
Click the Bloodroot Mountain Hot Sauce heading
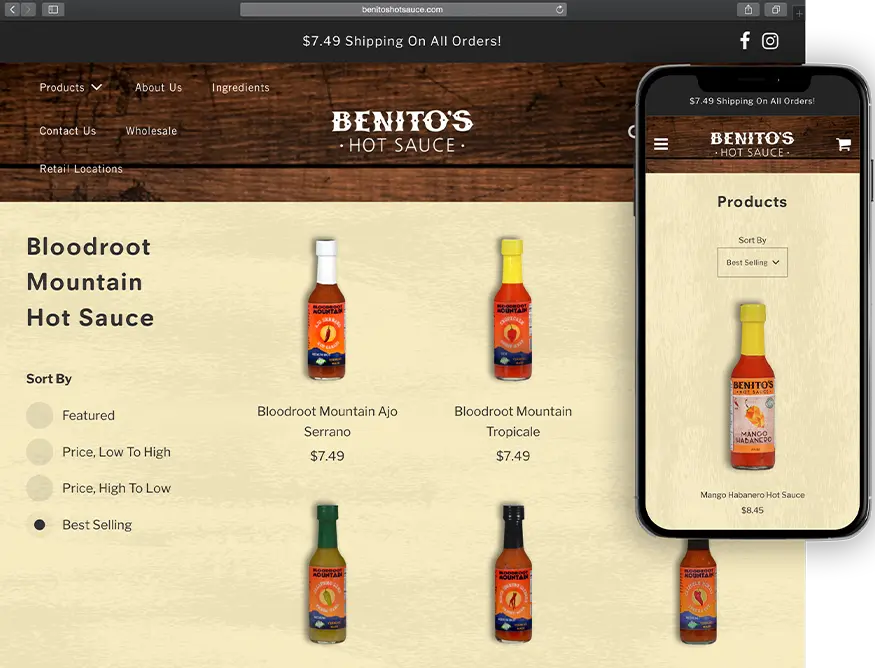click(x=90, y=282)
